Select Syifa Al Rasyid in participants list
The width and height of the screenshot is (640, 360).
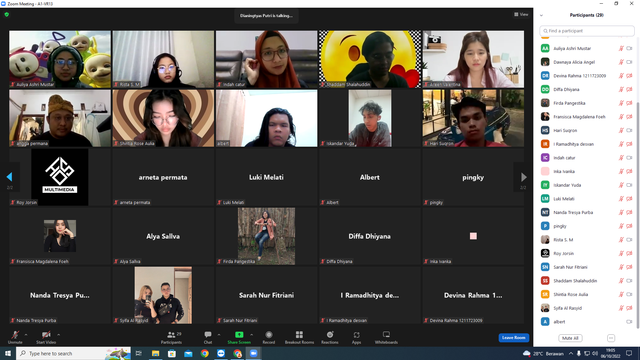[587, 308]
